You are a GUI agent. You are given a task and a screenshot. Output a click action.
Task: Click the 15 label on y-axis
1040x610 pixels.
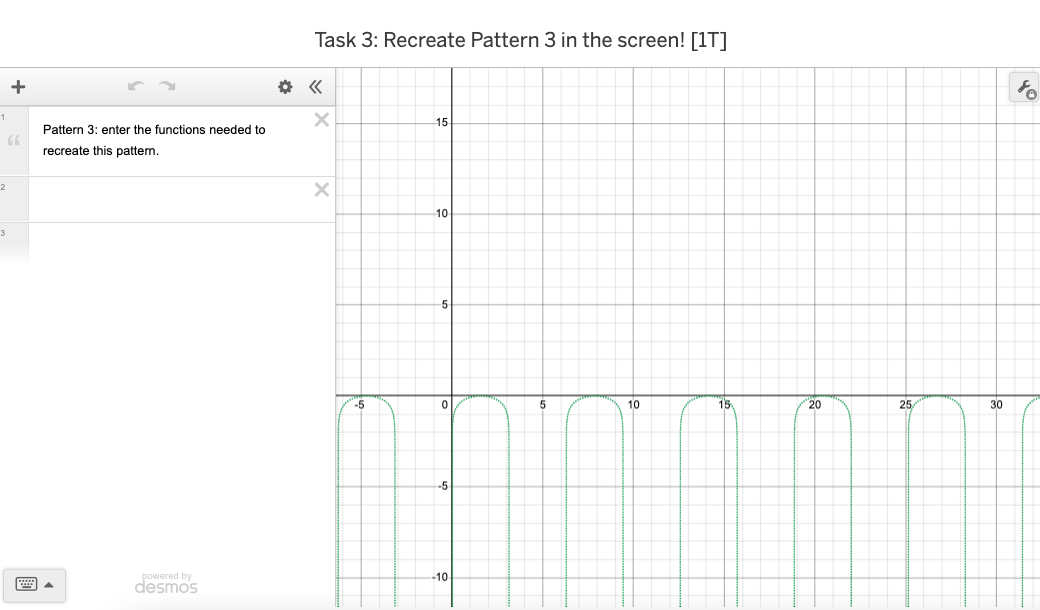coord(442,123)
